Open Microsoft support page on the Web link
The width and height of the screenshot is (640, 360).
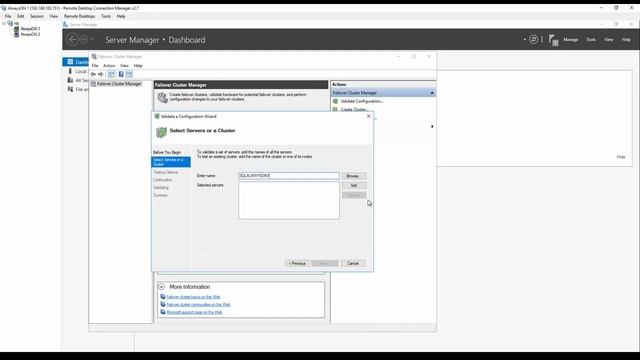coord(194,312)
